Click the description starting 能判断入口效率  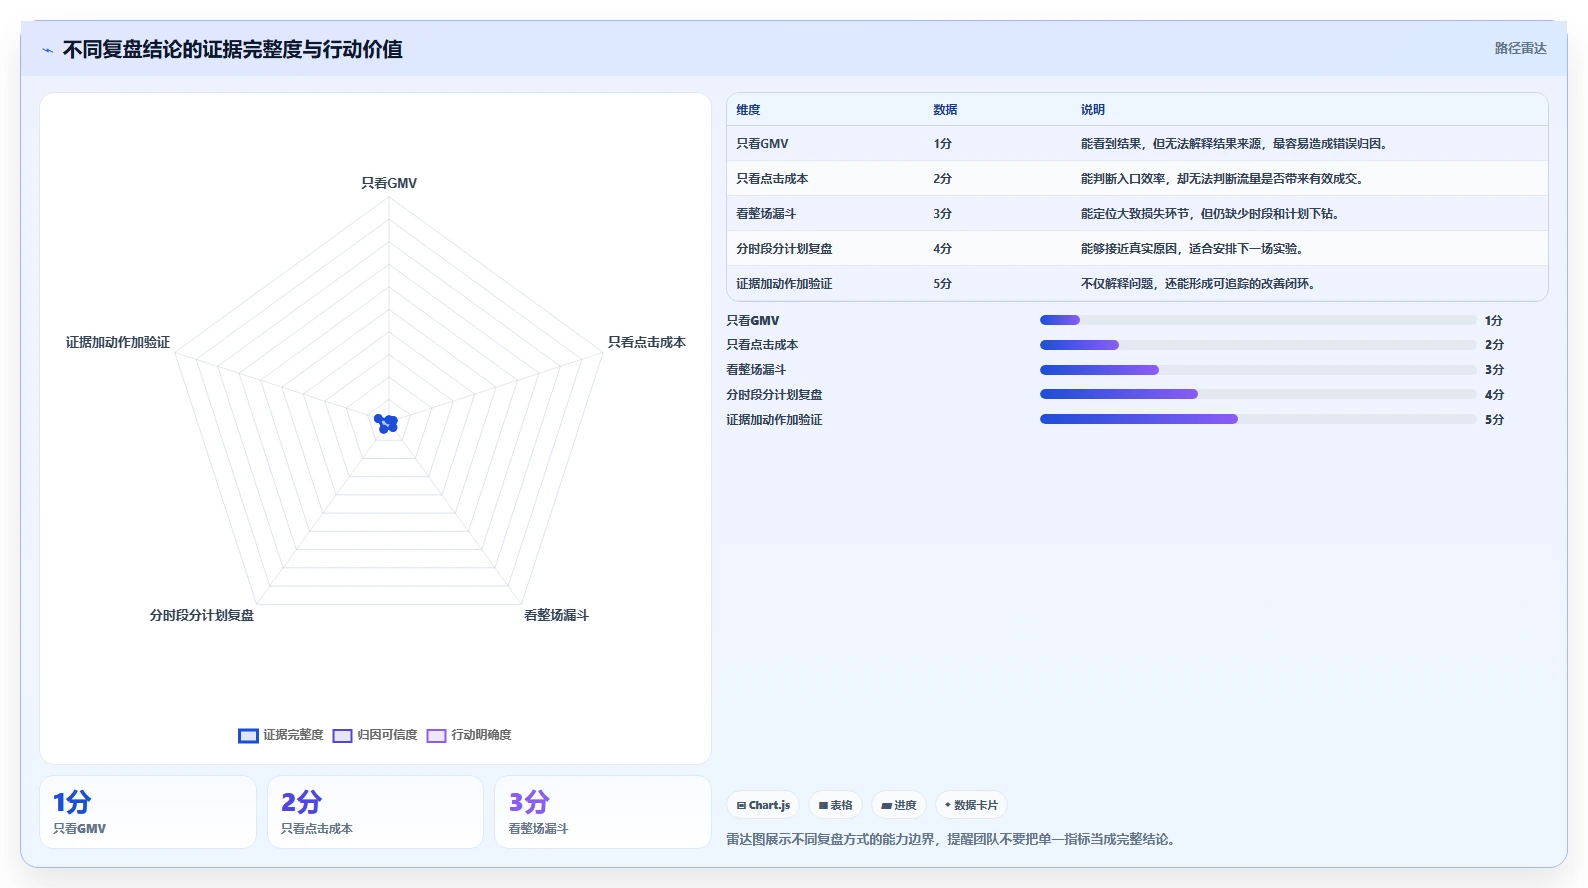coord(1222,179)
